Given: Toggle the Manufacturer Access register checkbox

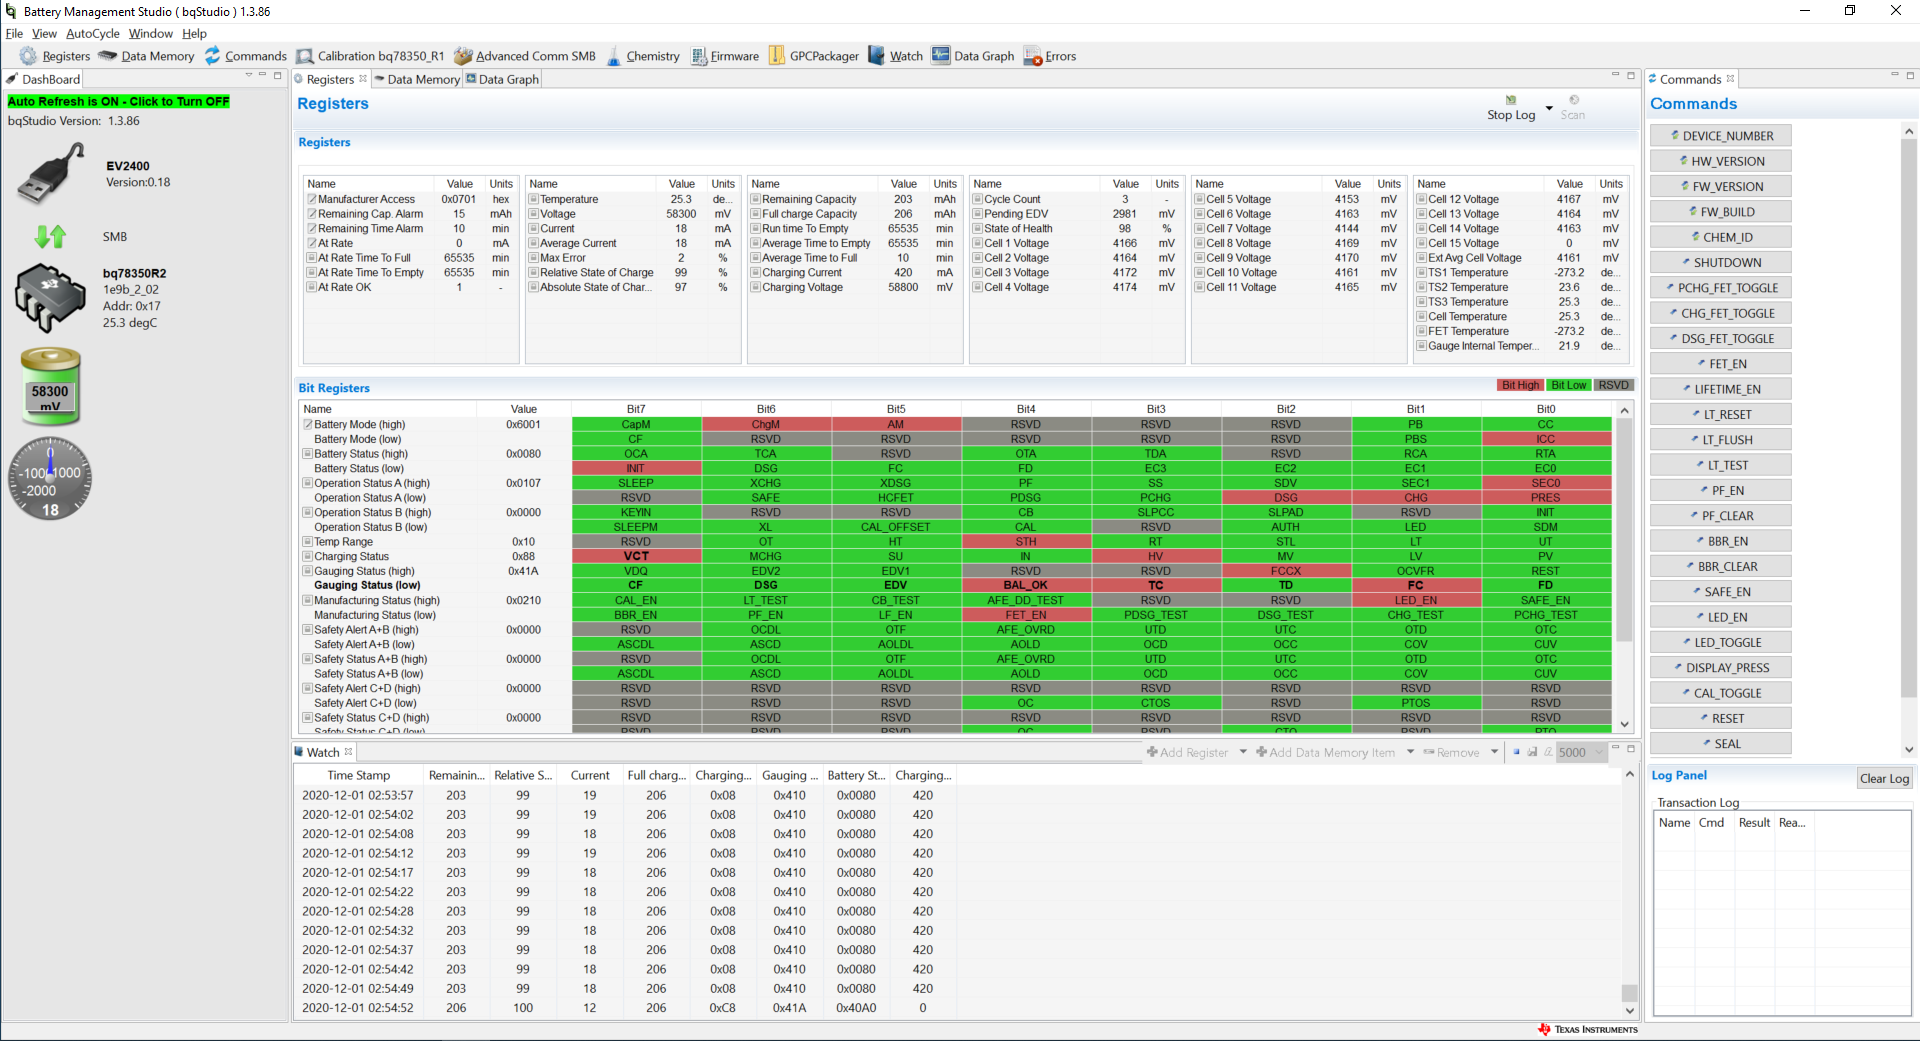Looking at the screenshot, I should coord(312,199).
